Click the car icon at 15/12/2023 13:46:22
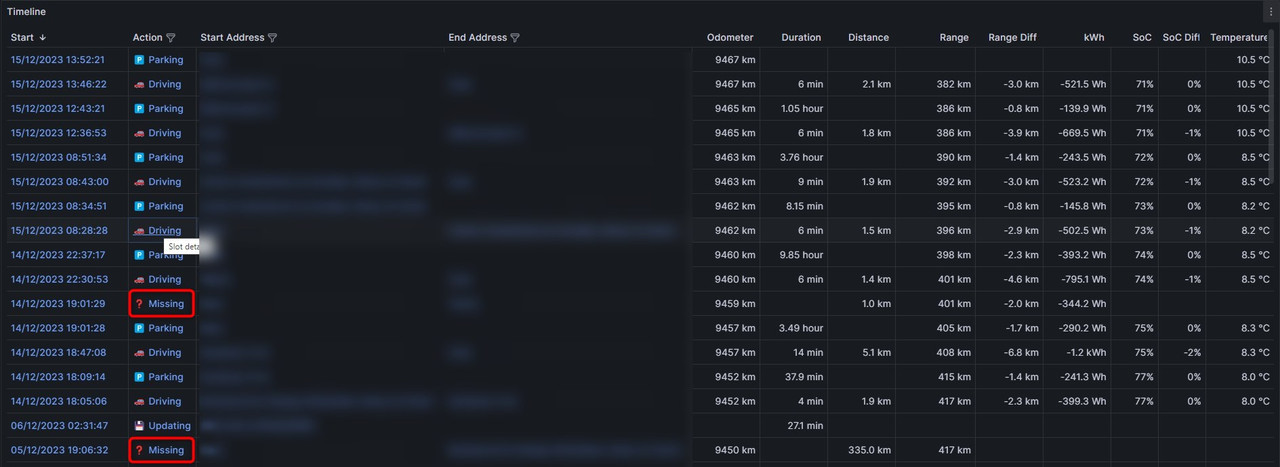 (140, 84)
